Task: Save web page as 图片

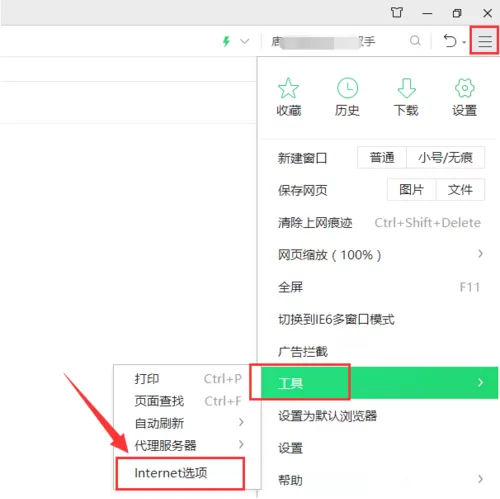Action: (x=412, y=190)
